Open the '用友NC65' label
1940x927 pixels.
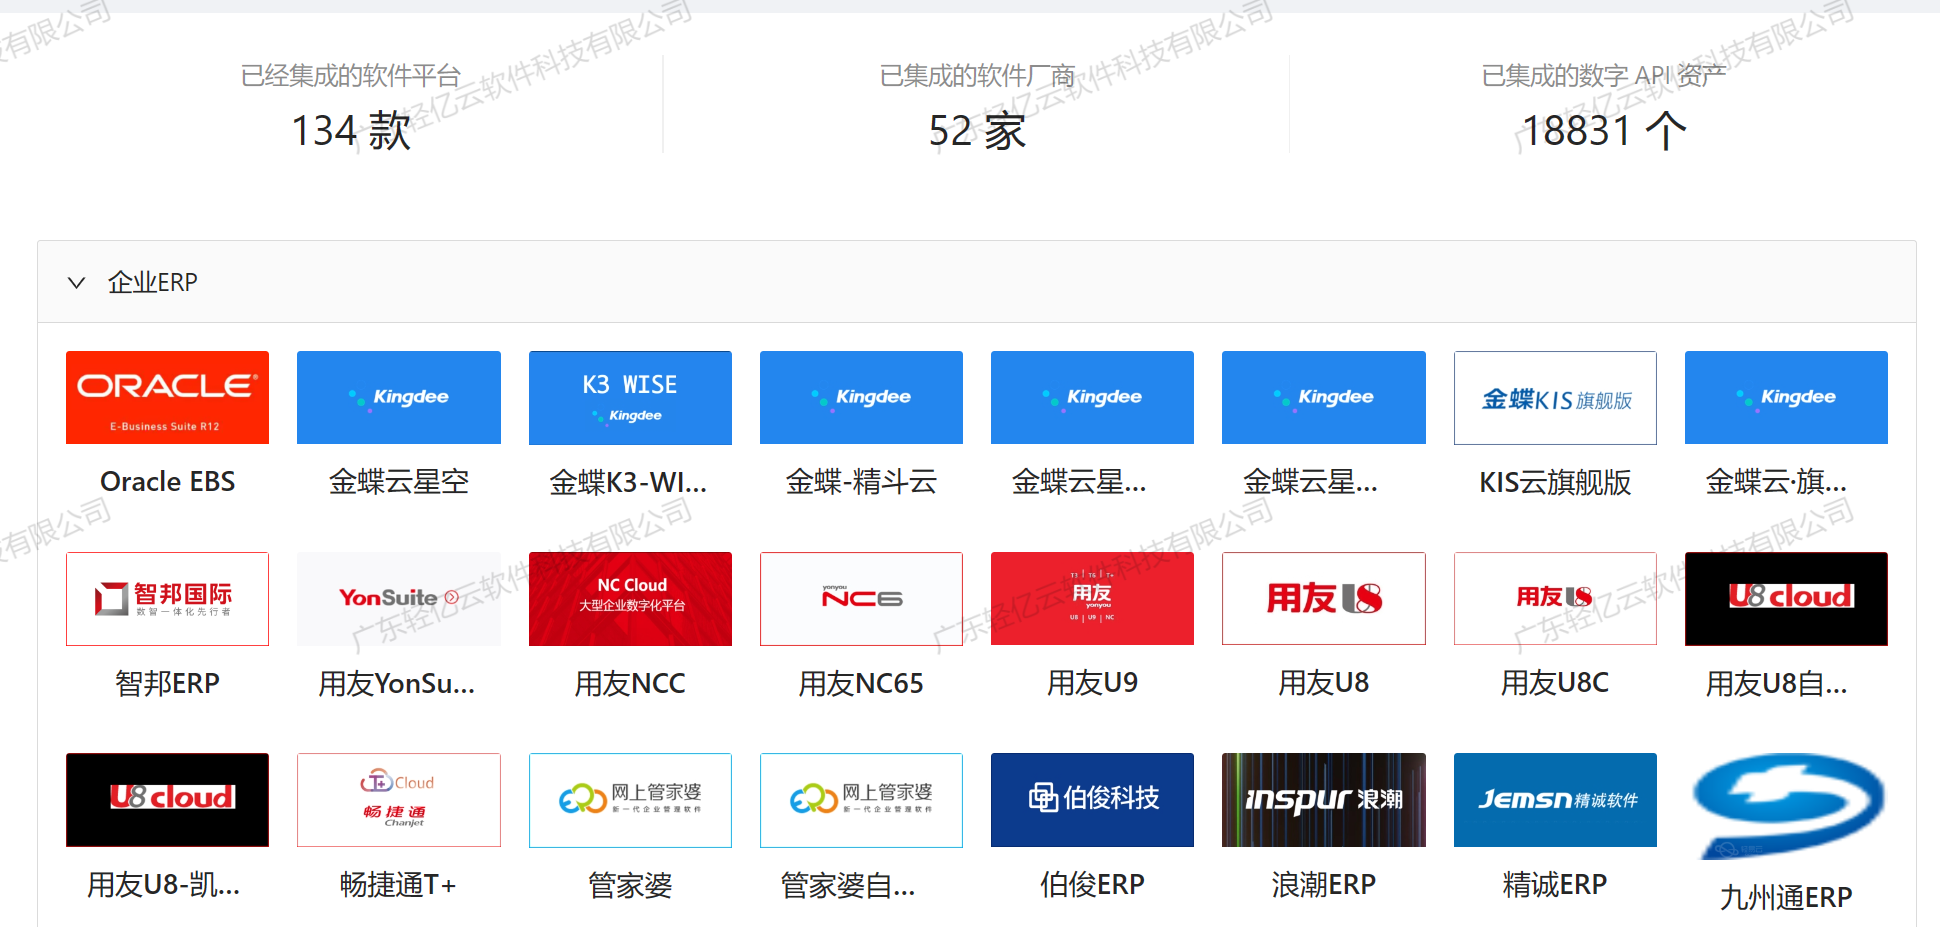click(861, 684)
